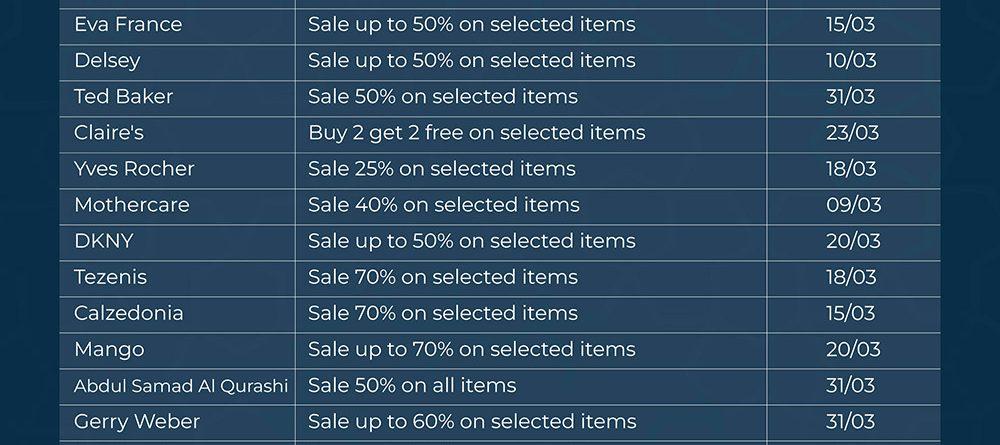Click the Ted Baker brand name
This screenshot has width=1000, height=445.
pos(123,96)
